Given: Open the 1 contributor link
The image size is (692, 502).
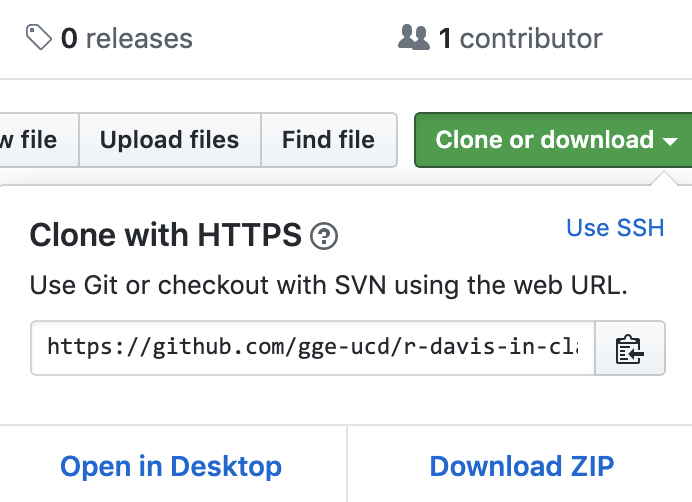Looking at the screenshot, I should pos(500,38).
